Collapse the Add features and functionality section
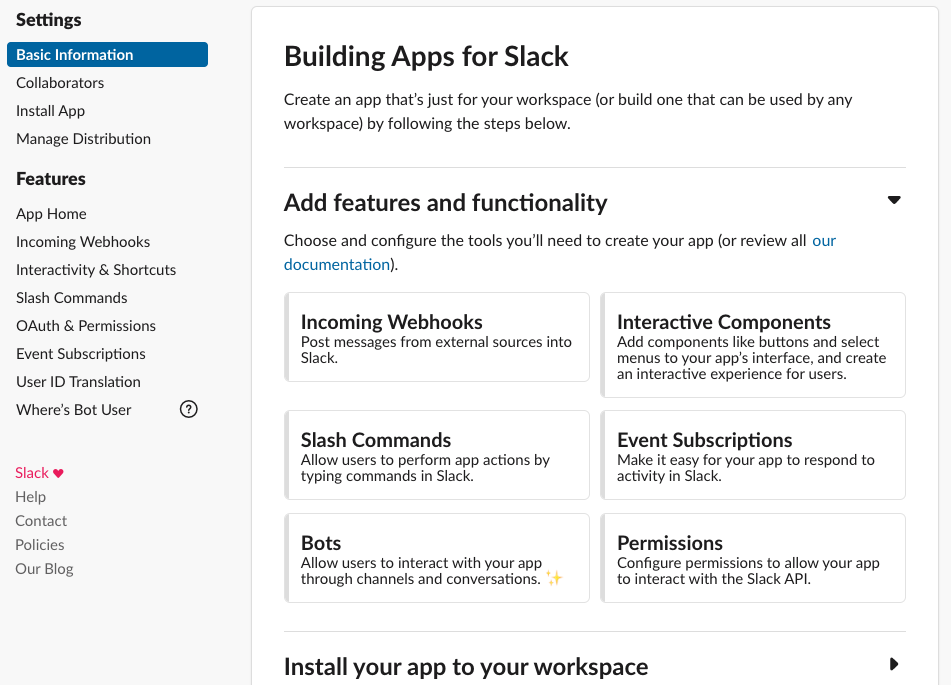The width and height of the screenshot is (951, 685). pos(894,201)
